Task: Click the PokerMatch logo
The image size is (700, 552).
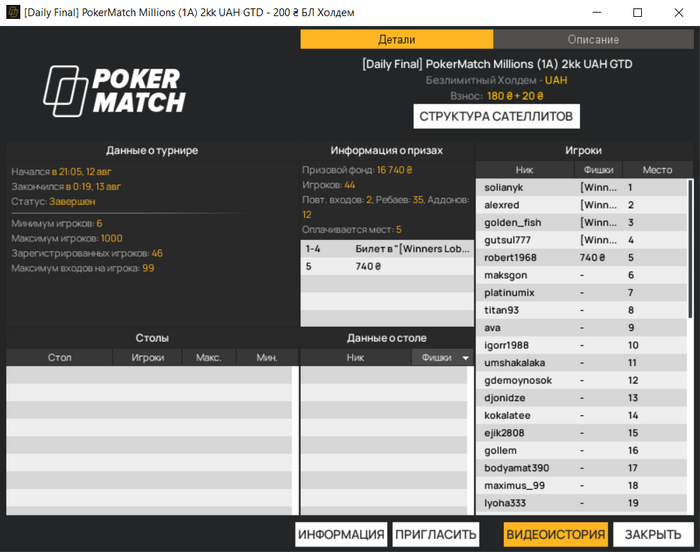Action: 114,91
